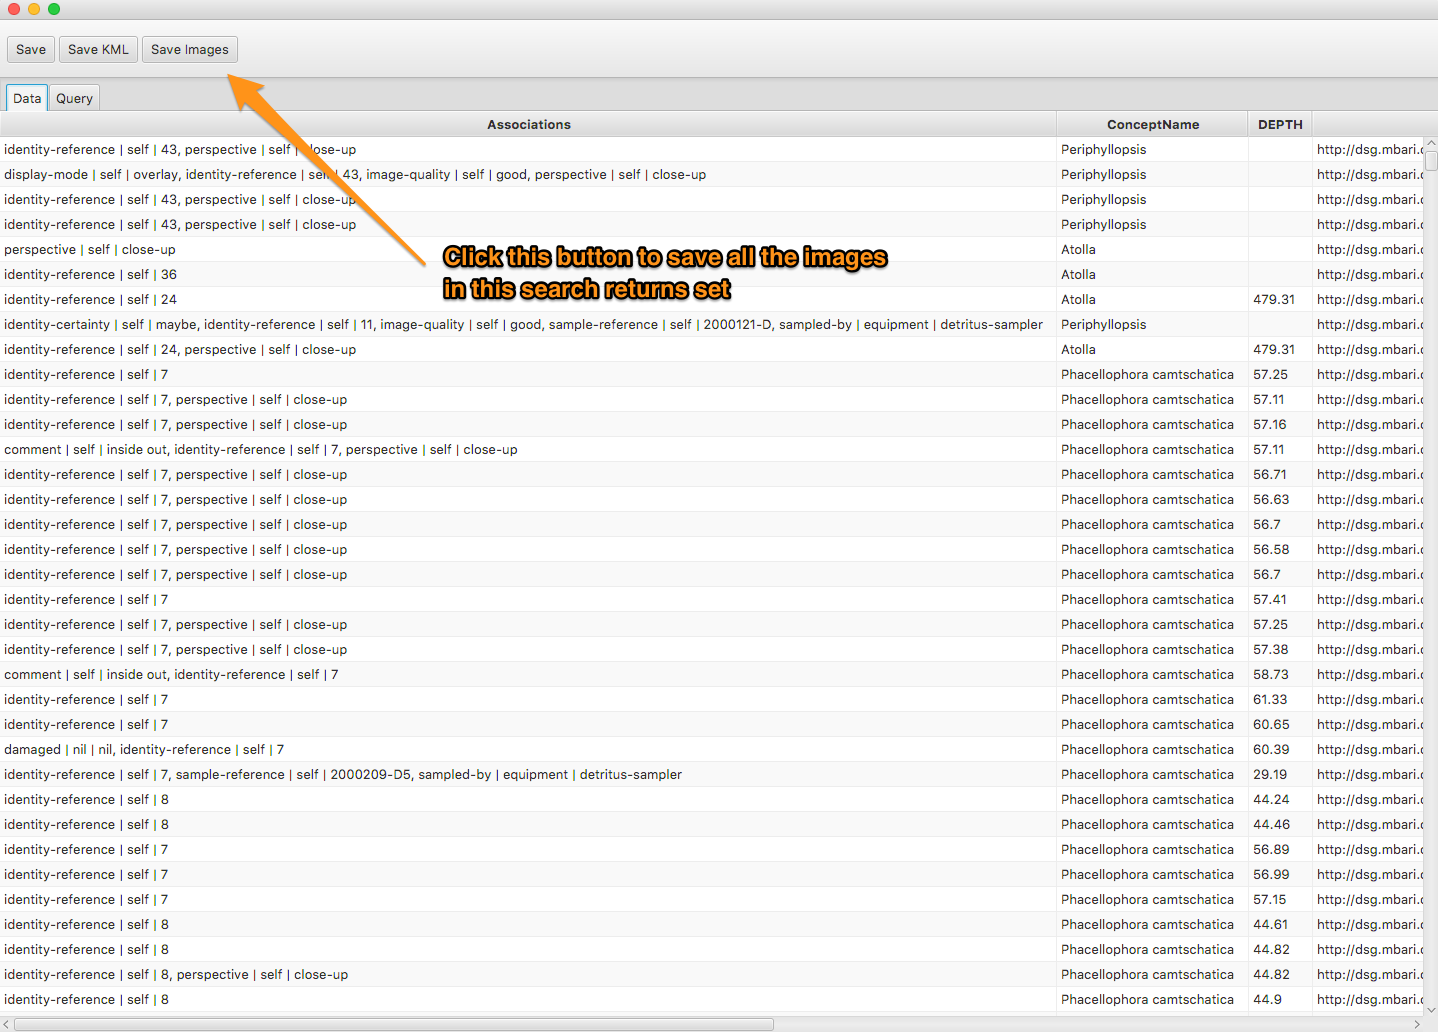Click the scroll up arrow
This screenshot has width=1438, height=1032.
coord(1431,143)
